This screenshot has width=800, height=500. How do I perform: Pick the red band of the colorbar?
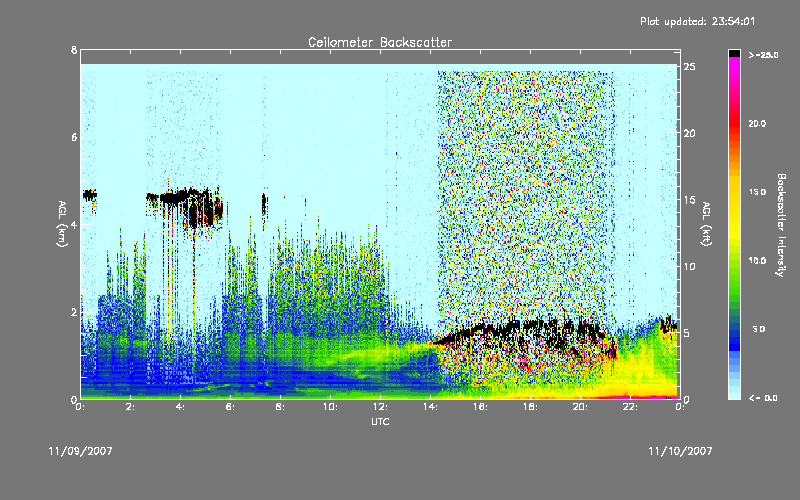tap(734, 122)
